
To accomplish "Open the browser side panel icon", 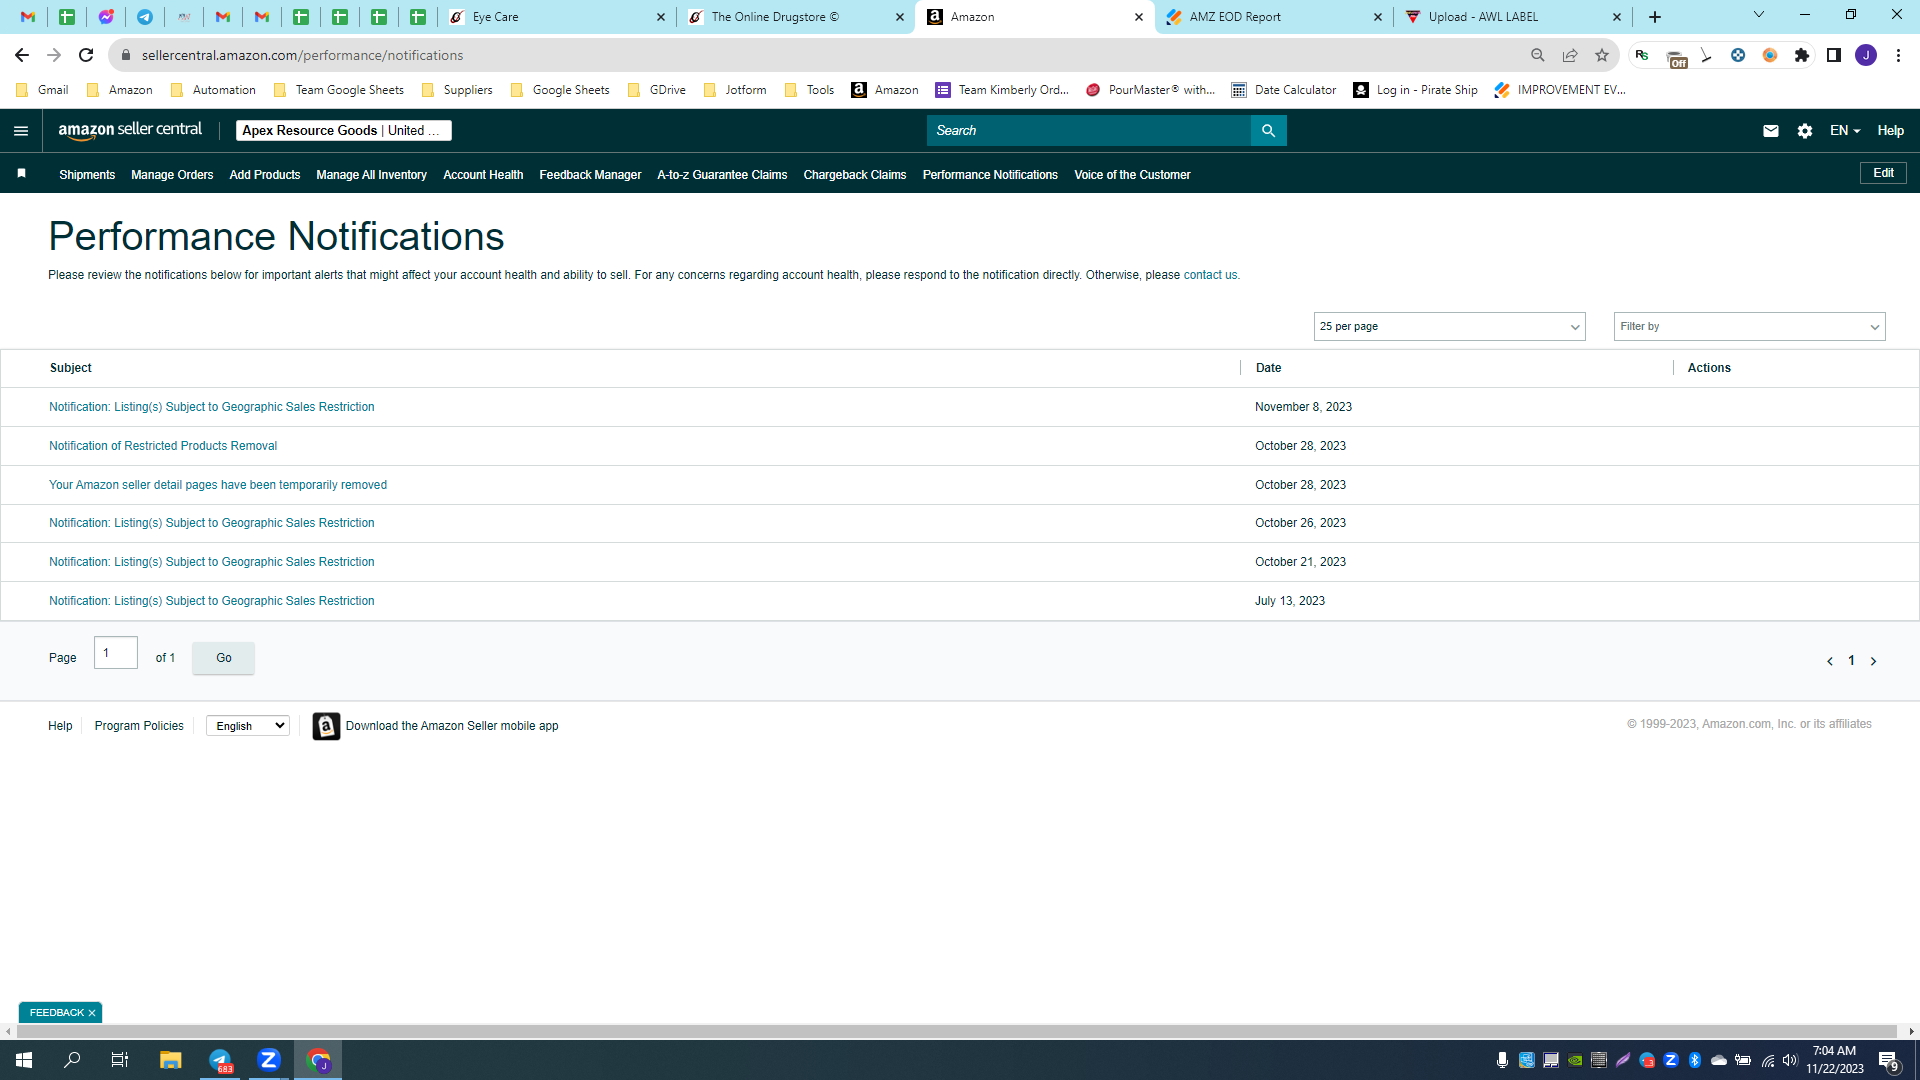I will pos(1834,55).
